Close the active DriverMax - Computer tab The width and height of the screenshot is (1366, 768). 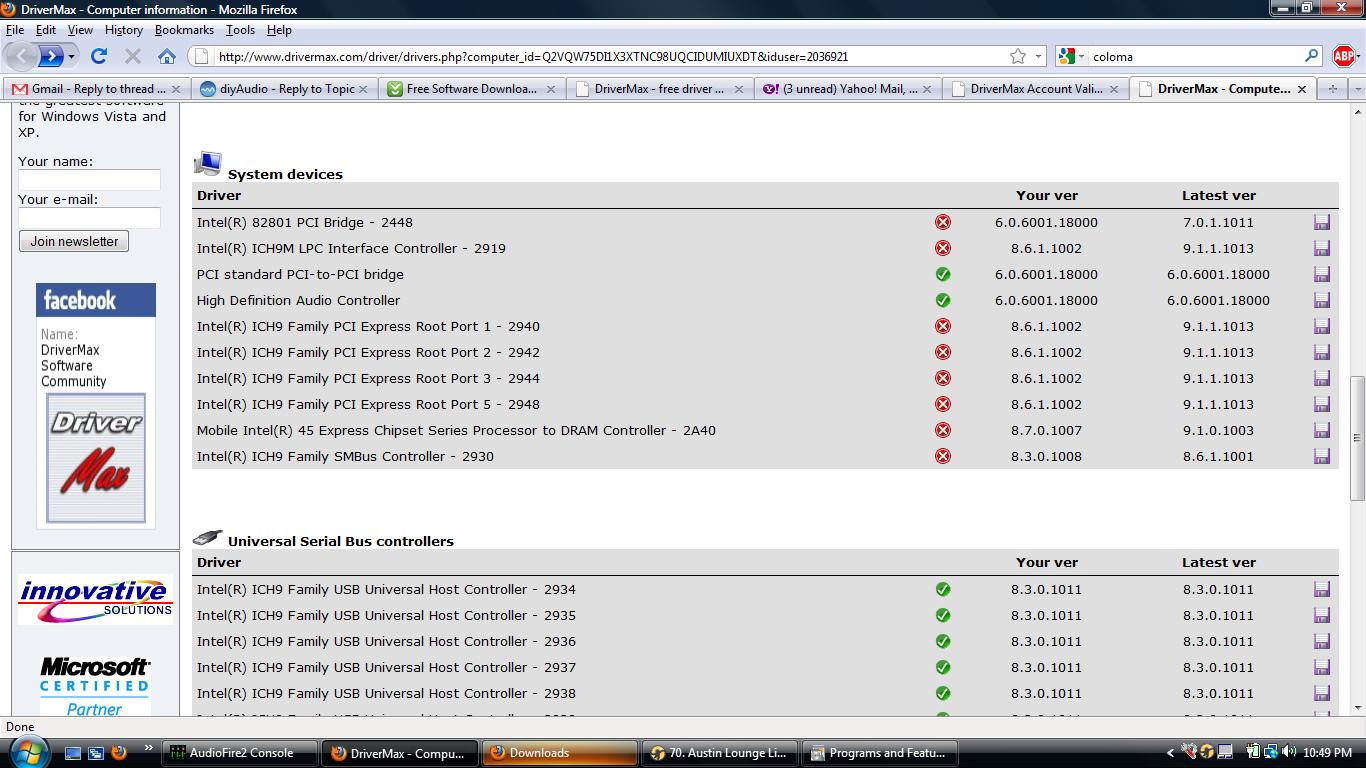(x=1301, y=89)
